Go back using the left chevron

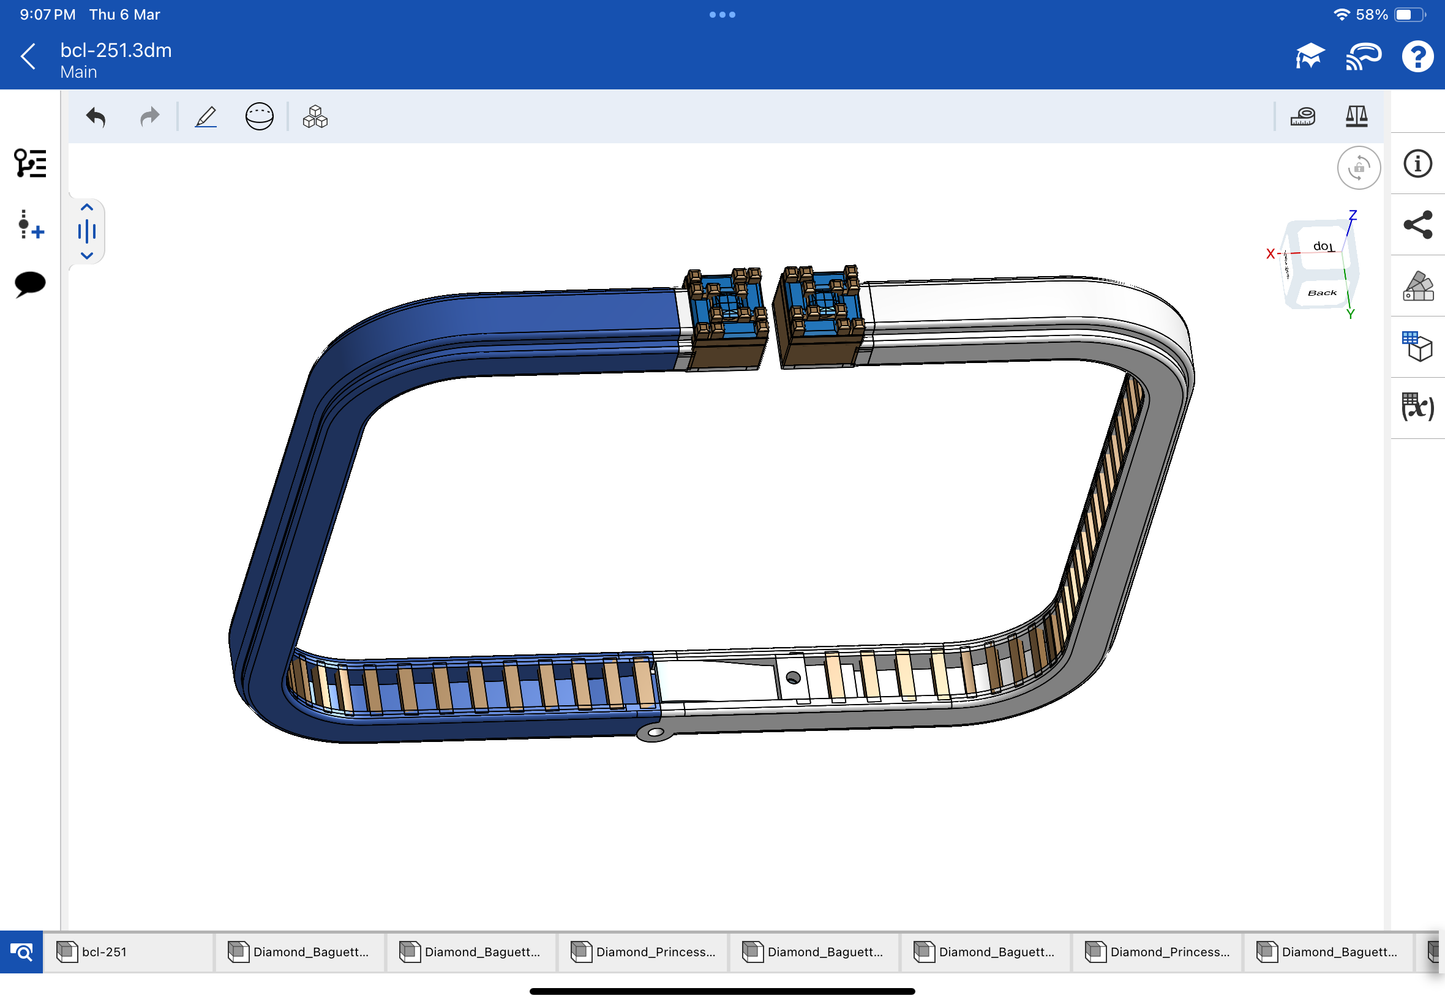pyautogui.click(x=29, y=57)
